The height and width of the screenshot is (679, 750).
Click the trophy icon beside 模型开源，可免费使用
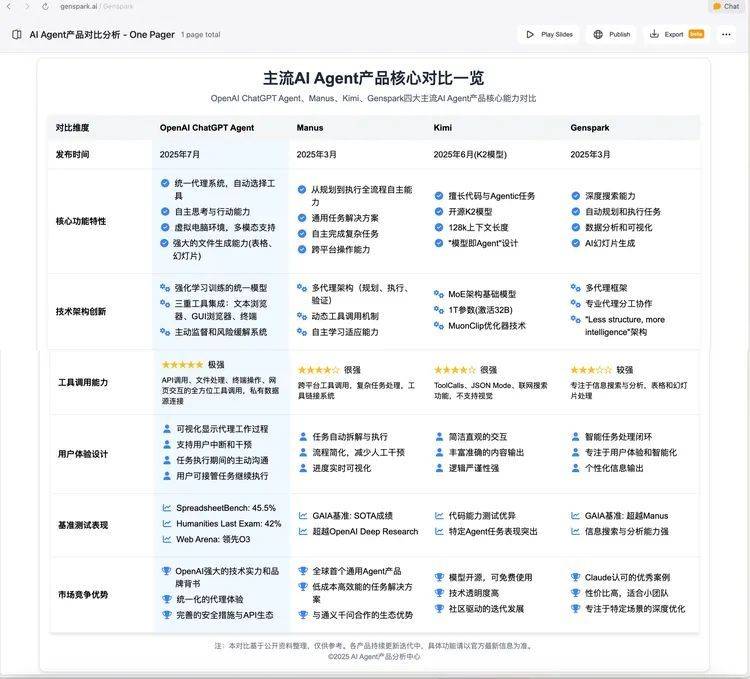click(439, 577)
